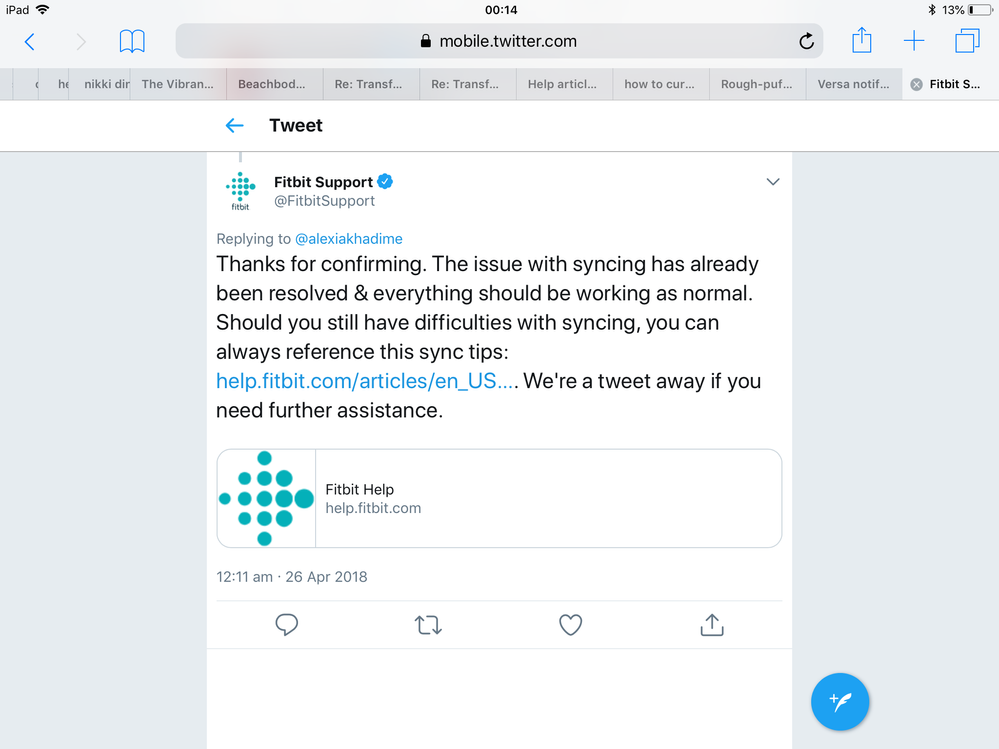Screen dimensions: 999x749
Task: Show all tabs overview icon
Action: click(x=967, y=41)
